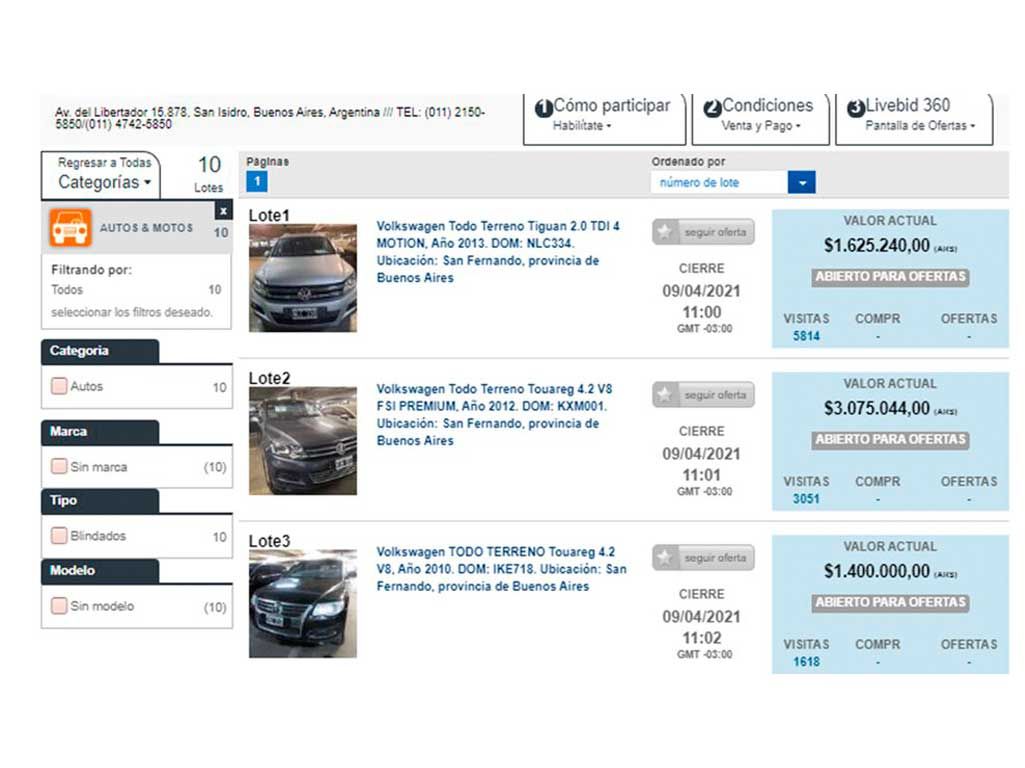Screen dimensions: 1025x768
Task: View the Lote2 Touareg photo thumbnail
Action: (x=303, y=441)
